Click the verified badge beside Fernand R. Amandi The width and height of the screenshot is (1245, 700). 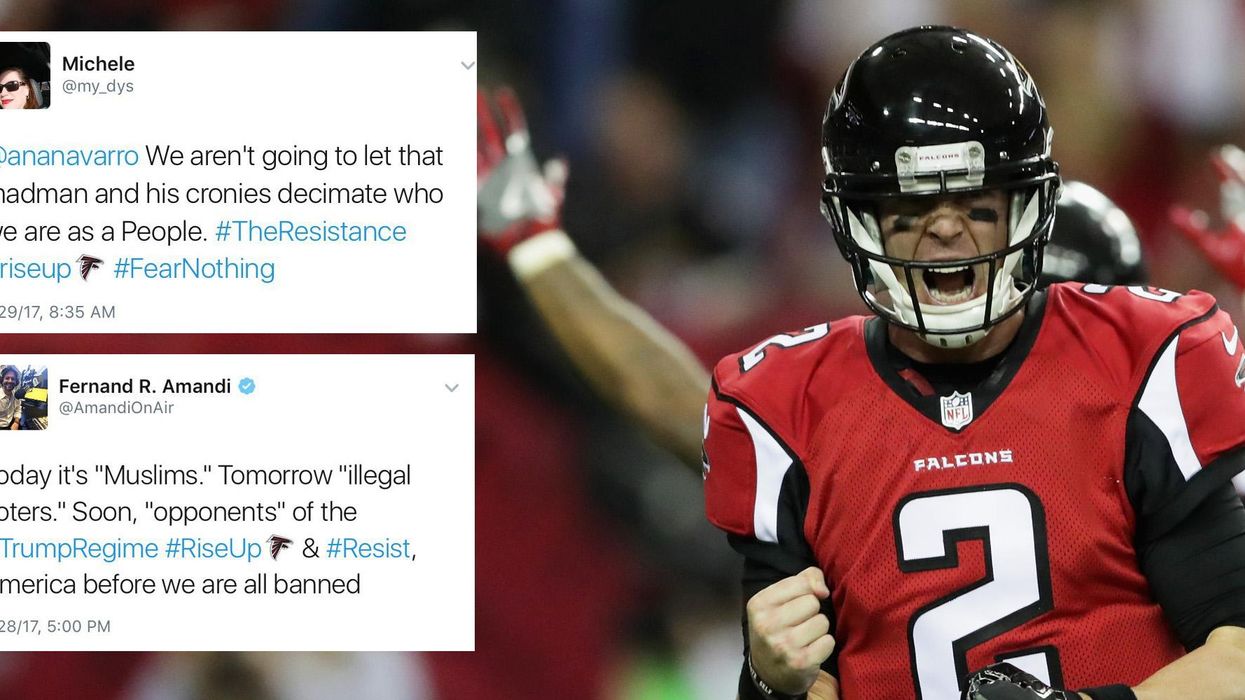pos(246,386)
